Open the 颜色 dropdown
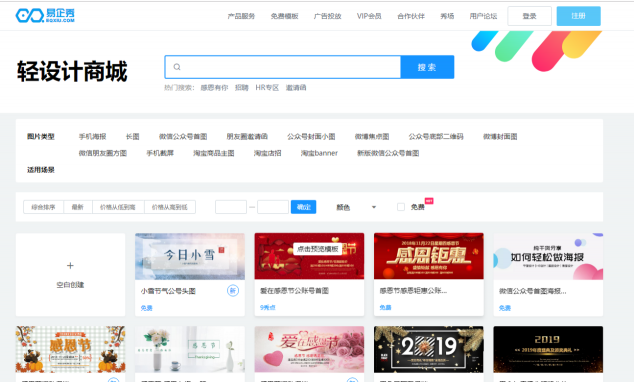 point(356,207)
